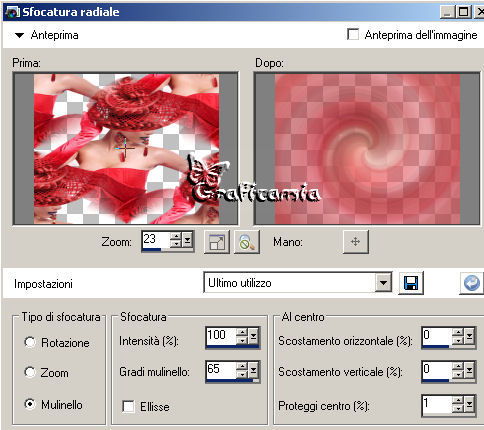
Task: Open the Ultimo utilizzo presets dropdown
Action: tap(383, 283)
